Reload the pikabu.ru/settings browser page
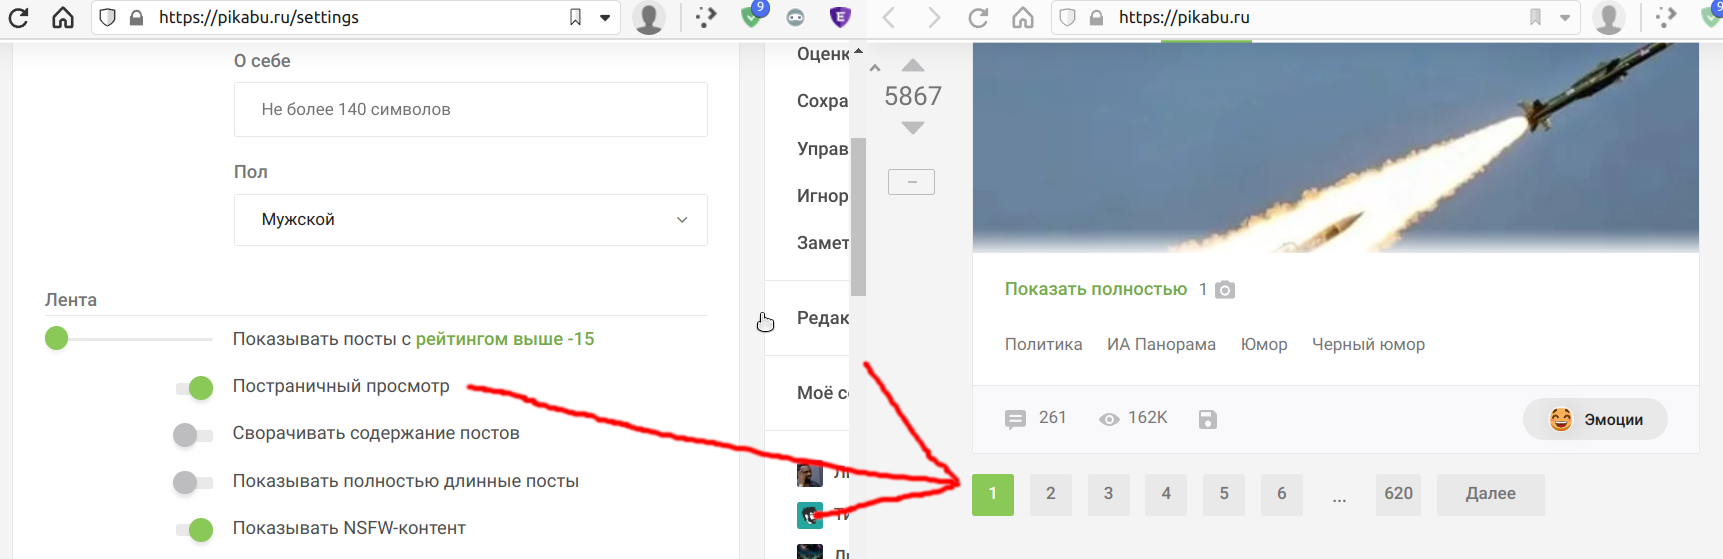Viewport: 1723px width, 559px height. pyautogui.click(x=18, y=17)
